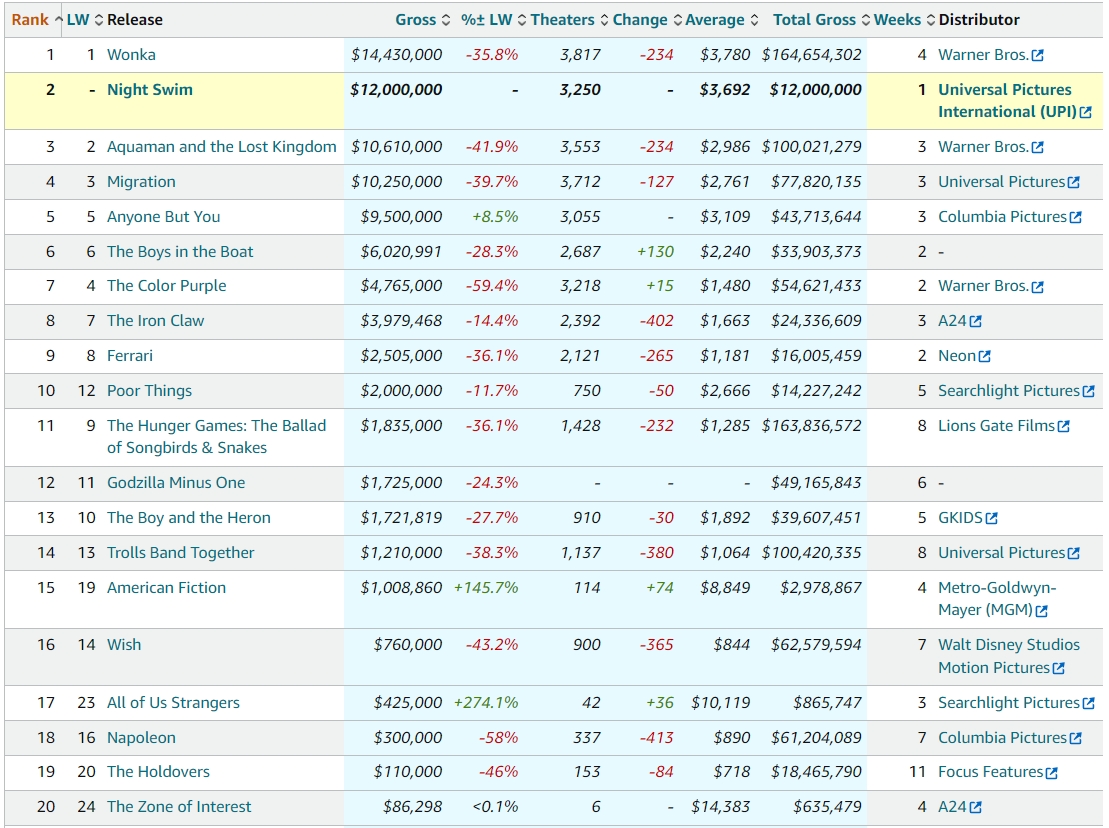Open the Lions Gate Films distributor link

(x=996, y=426)
